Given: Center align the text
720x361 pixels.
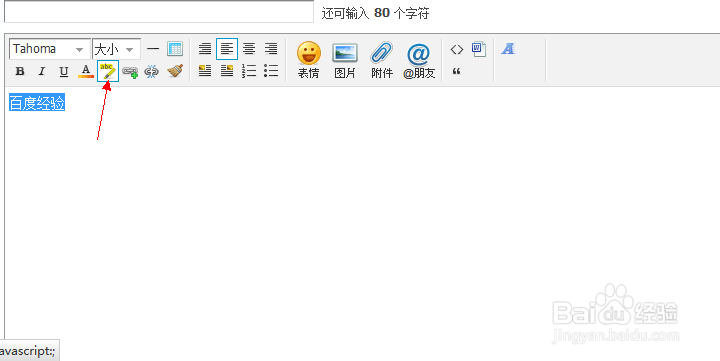Looking at the screenshot, I should point(249,49).
